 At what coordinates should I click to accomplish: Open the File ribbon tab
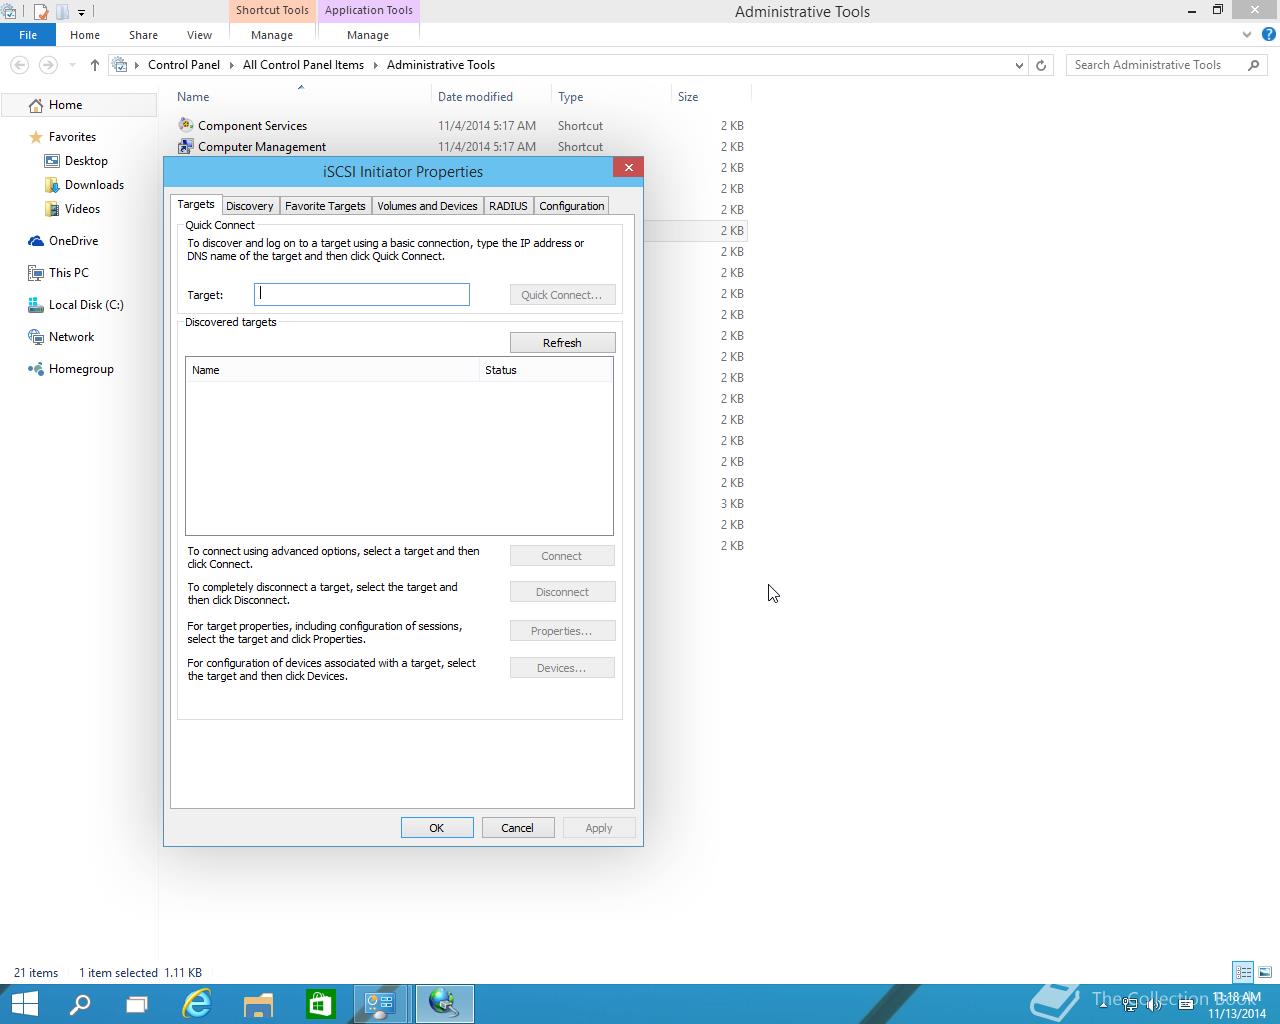[x=28, y=35]
